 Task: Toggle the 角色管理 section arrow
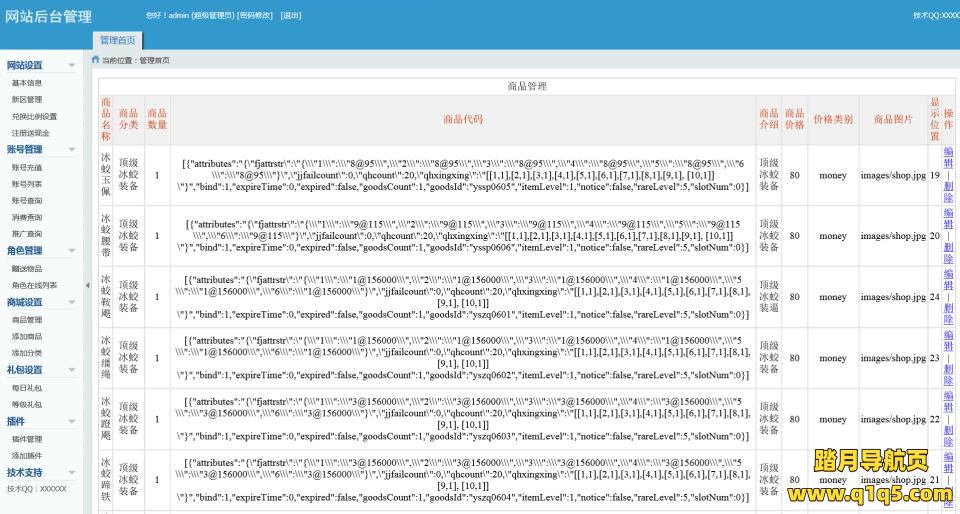tap(71, 251)
